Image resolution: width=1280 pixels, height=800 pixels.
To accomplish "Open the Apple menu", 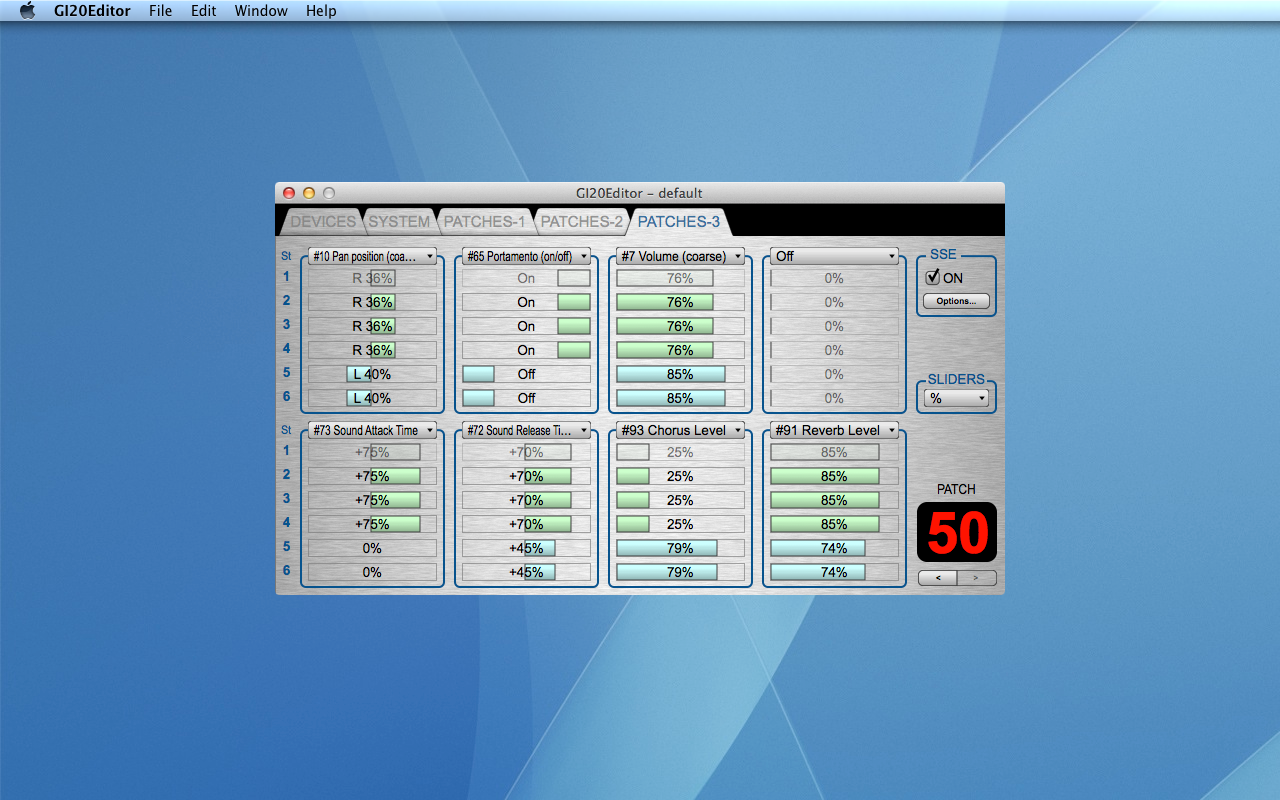I will (27, 11).
